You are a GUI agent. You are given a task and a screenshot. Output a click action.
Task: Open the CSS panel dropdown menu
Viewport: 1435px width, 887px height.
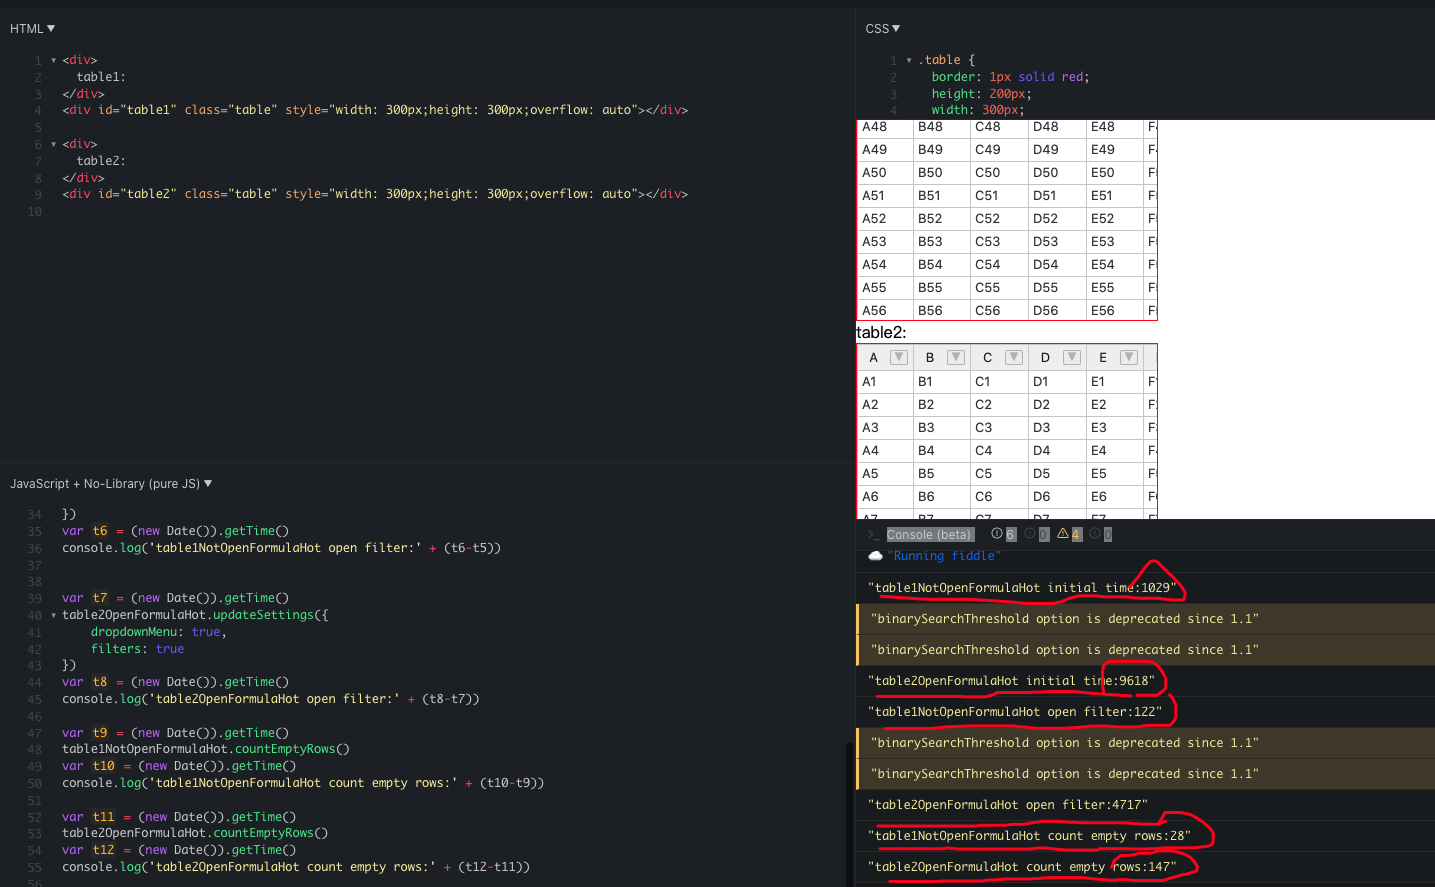(897, 28)
